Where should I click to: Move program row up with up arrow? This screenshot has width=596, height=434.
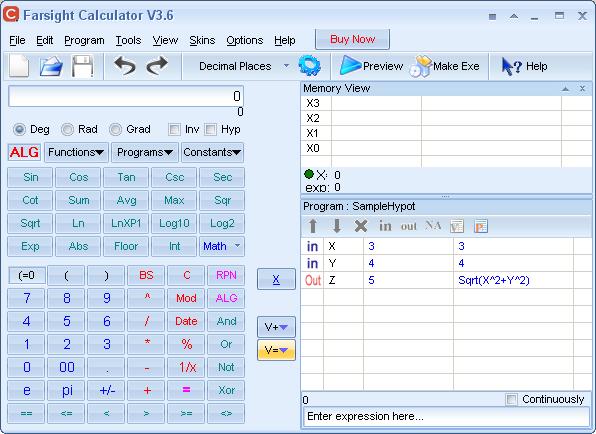(313, 226)
